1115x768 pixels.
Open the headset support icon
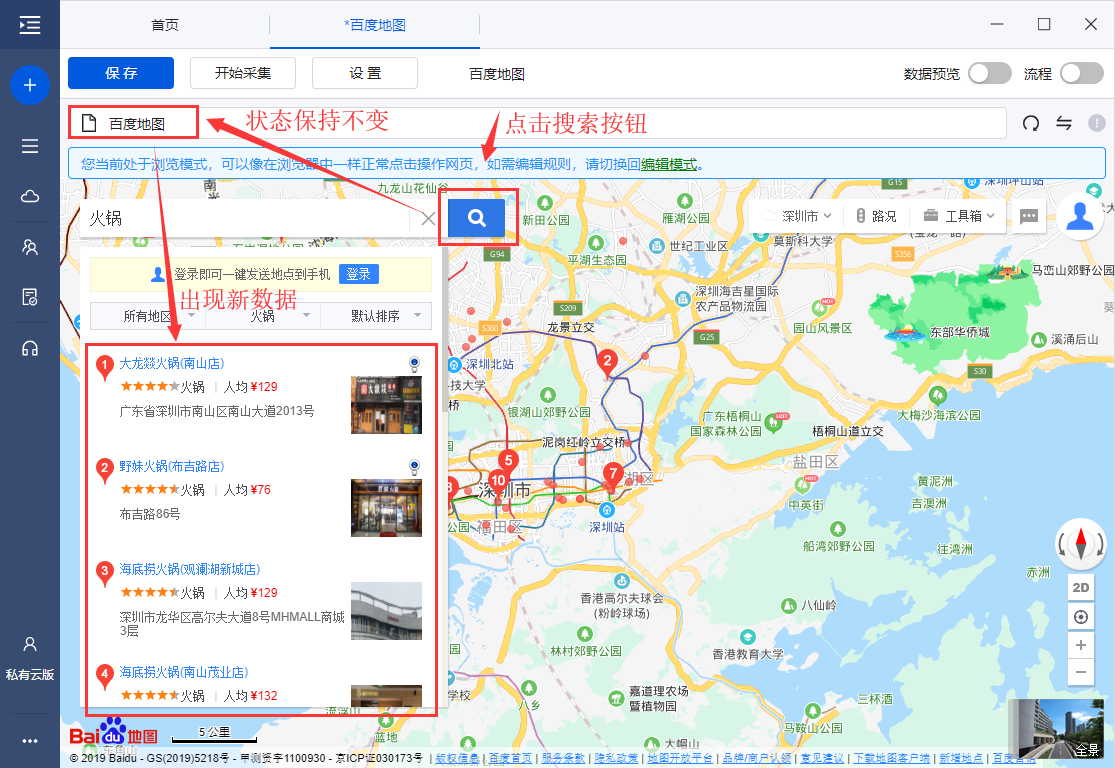click(x=30, y=348)
